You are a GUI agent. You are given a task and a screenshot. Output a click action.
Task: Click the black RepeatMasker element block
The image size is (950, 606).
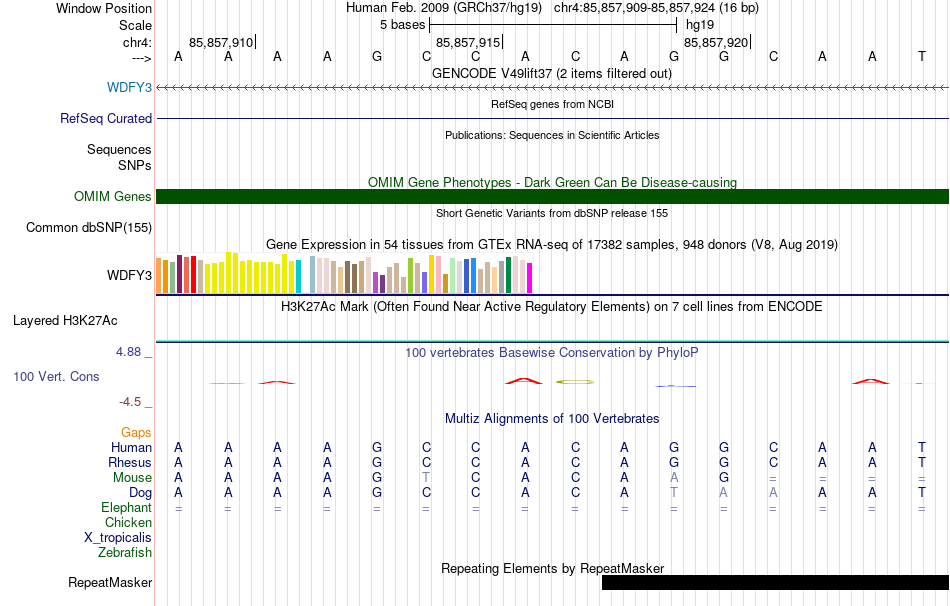click(x=776, y=582)
